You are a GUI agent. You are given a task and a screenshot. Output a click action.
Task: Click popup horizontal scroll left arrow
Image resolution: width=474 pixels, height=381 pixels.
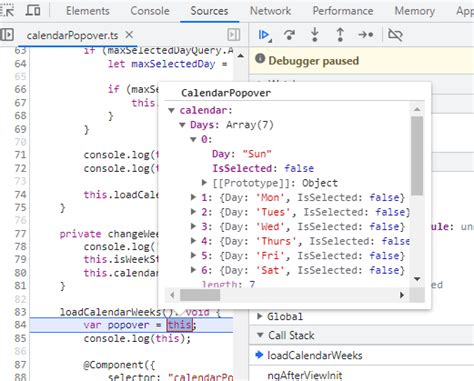tap(172, 295)
